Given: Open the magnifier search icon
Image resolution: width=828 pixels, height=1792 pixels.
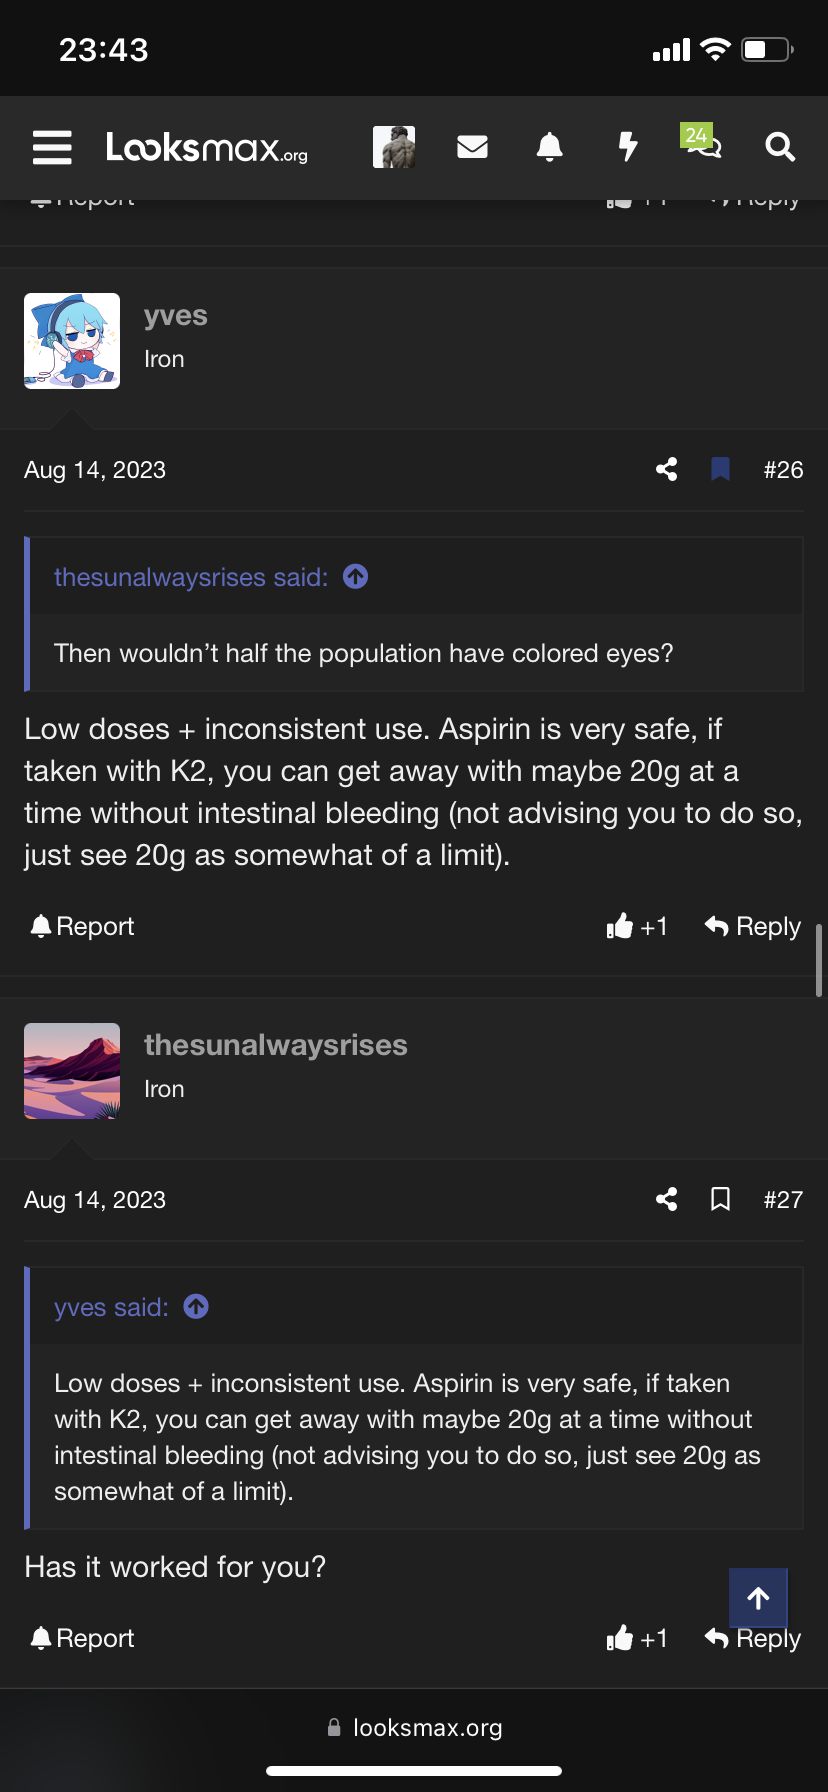Looking at the screenshot, I should [780, 147].
